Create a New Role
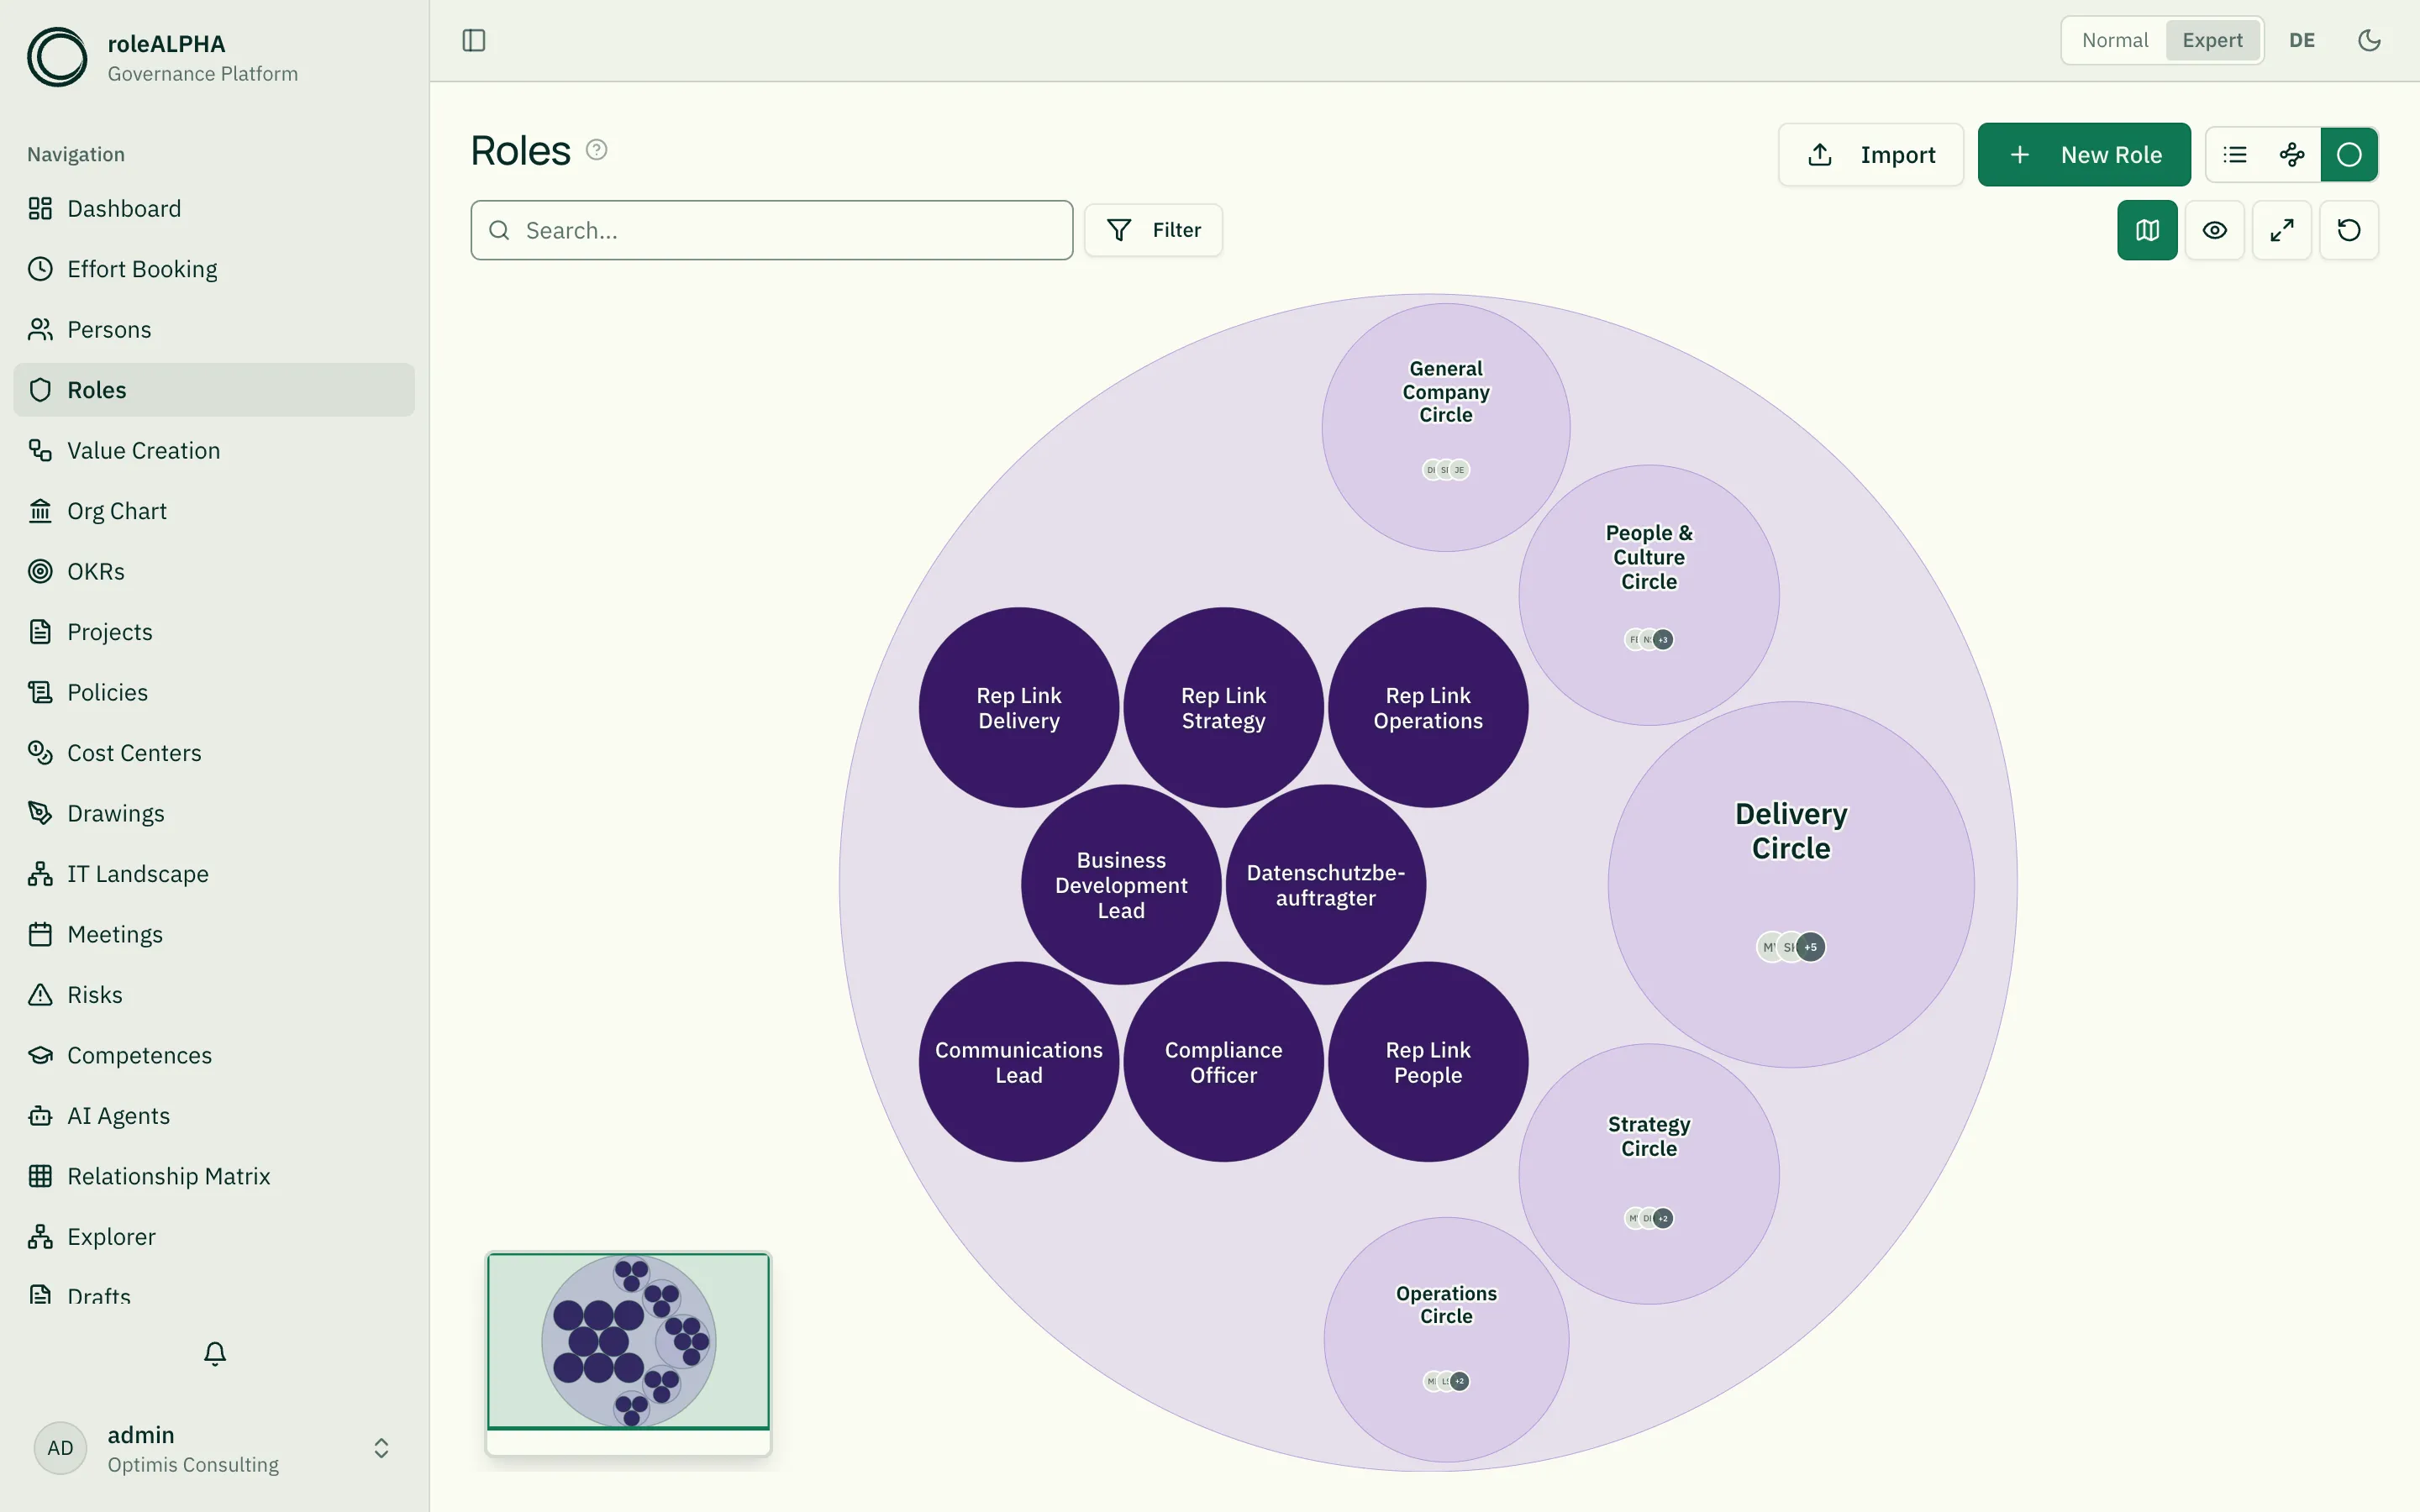The image size is (2420, 1512). click(2084, 155)
